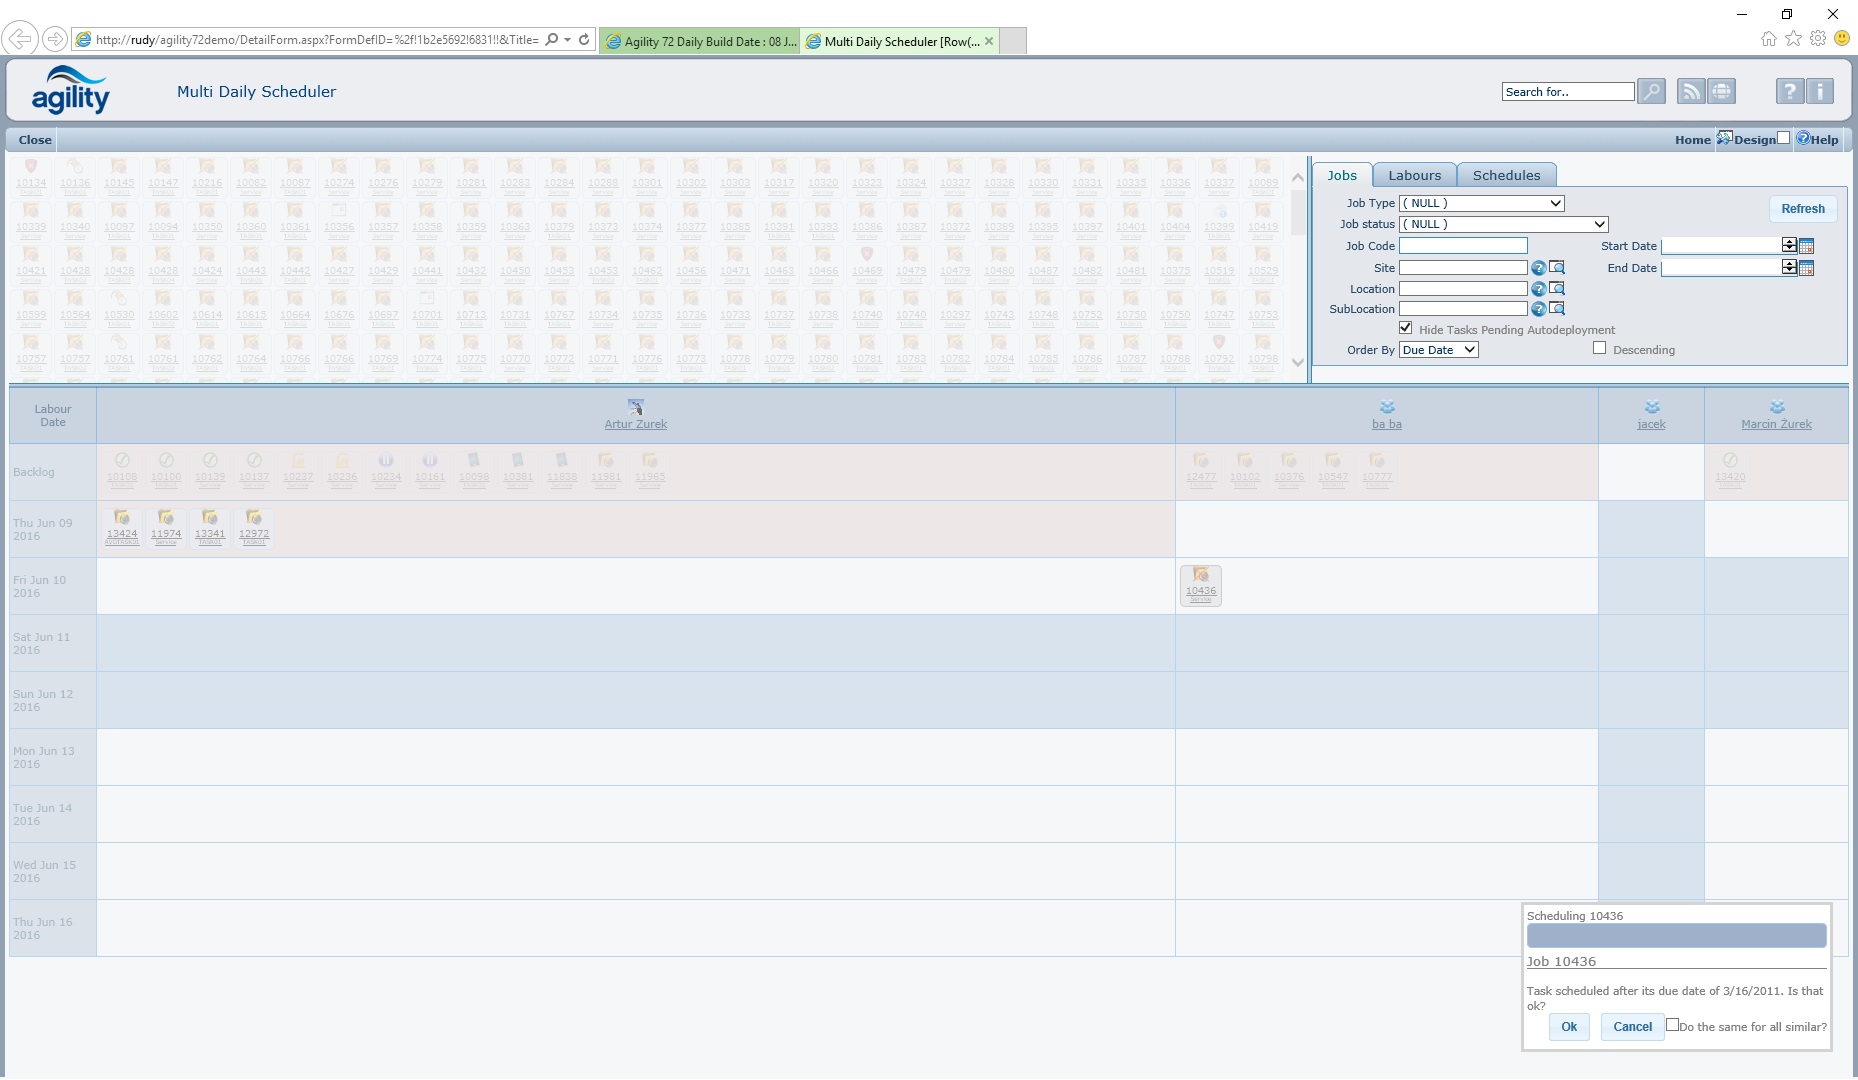This screenshot has height=1080, width=1858.
Task: Click the Job Code input field
Action: [1462, 246]
